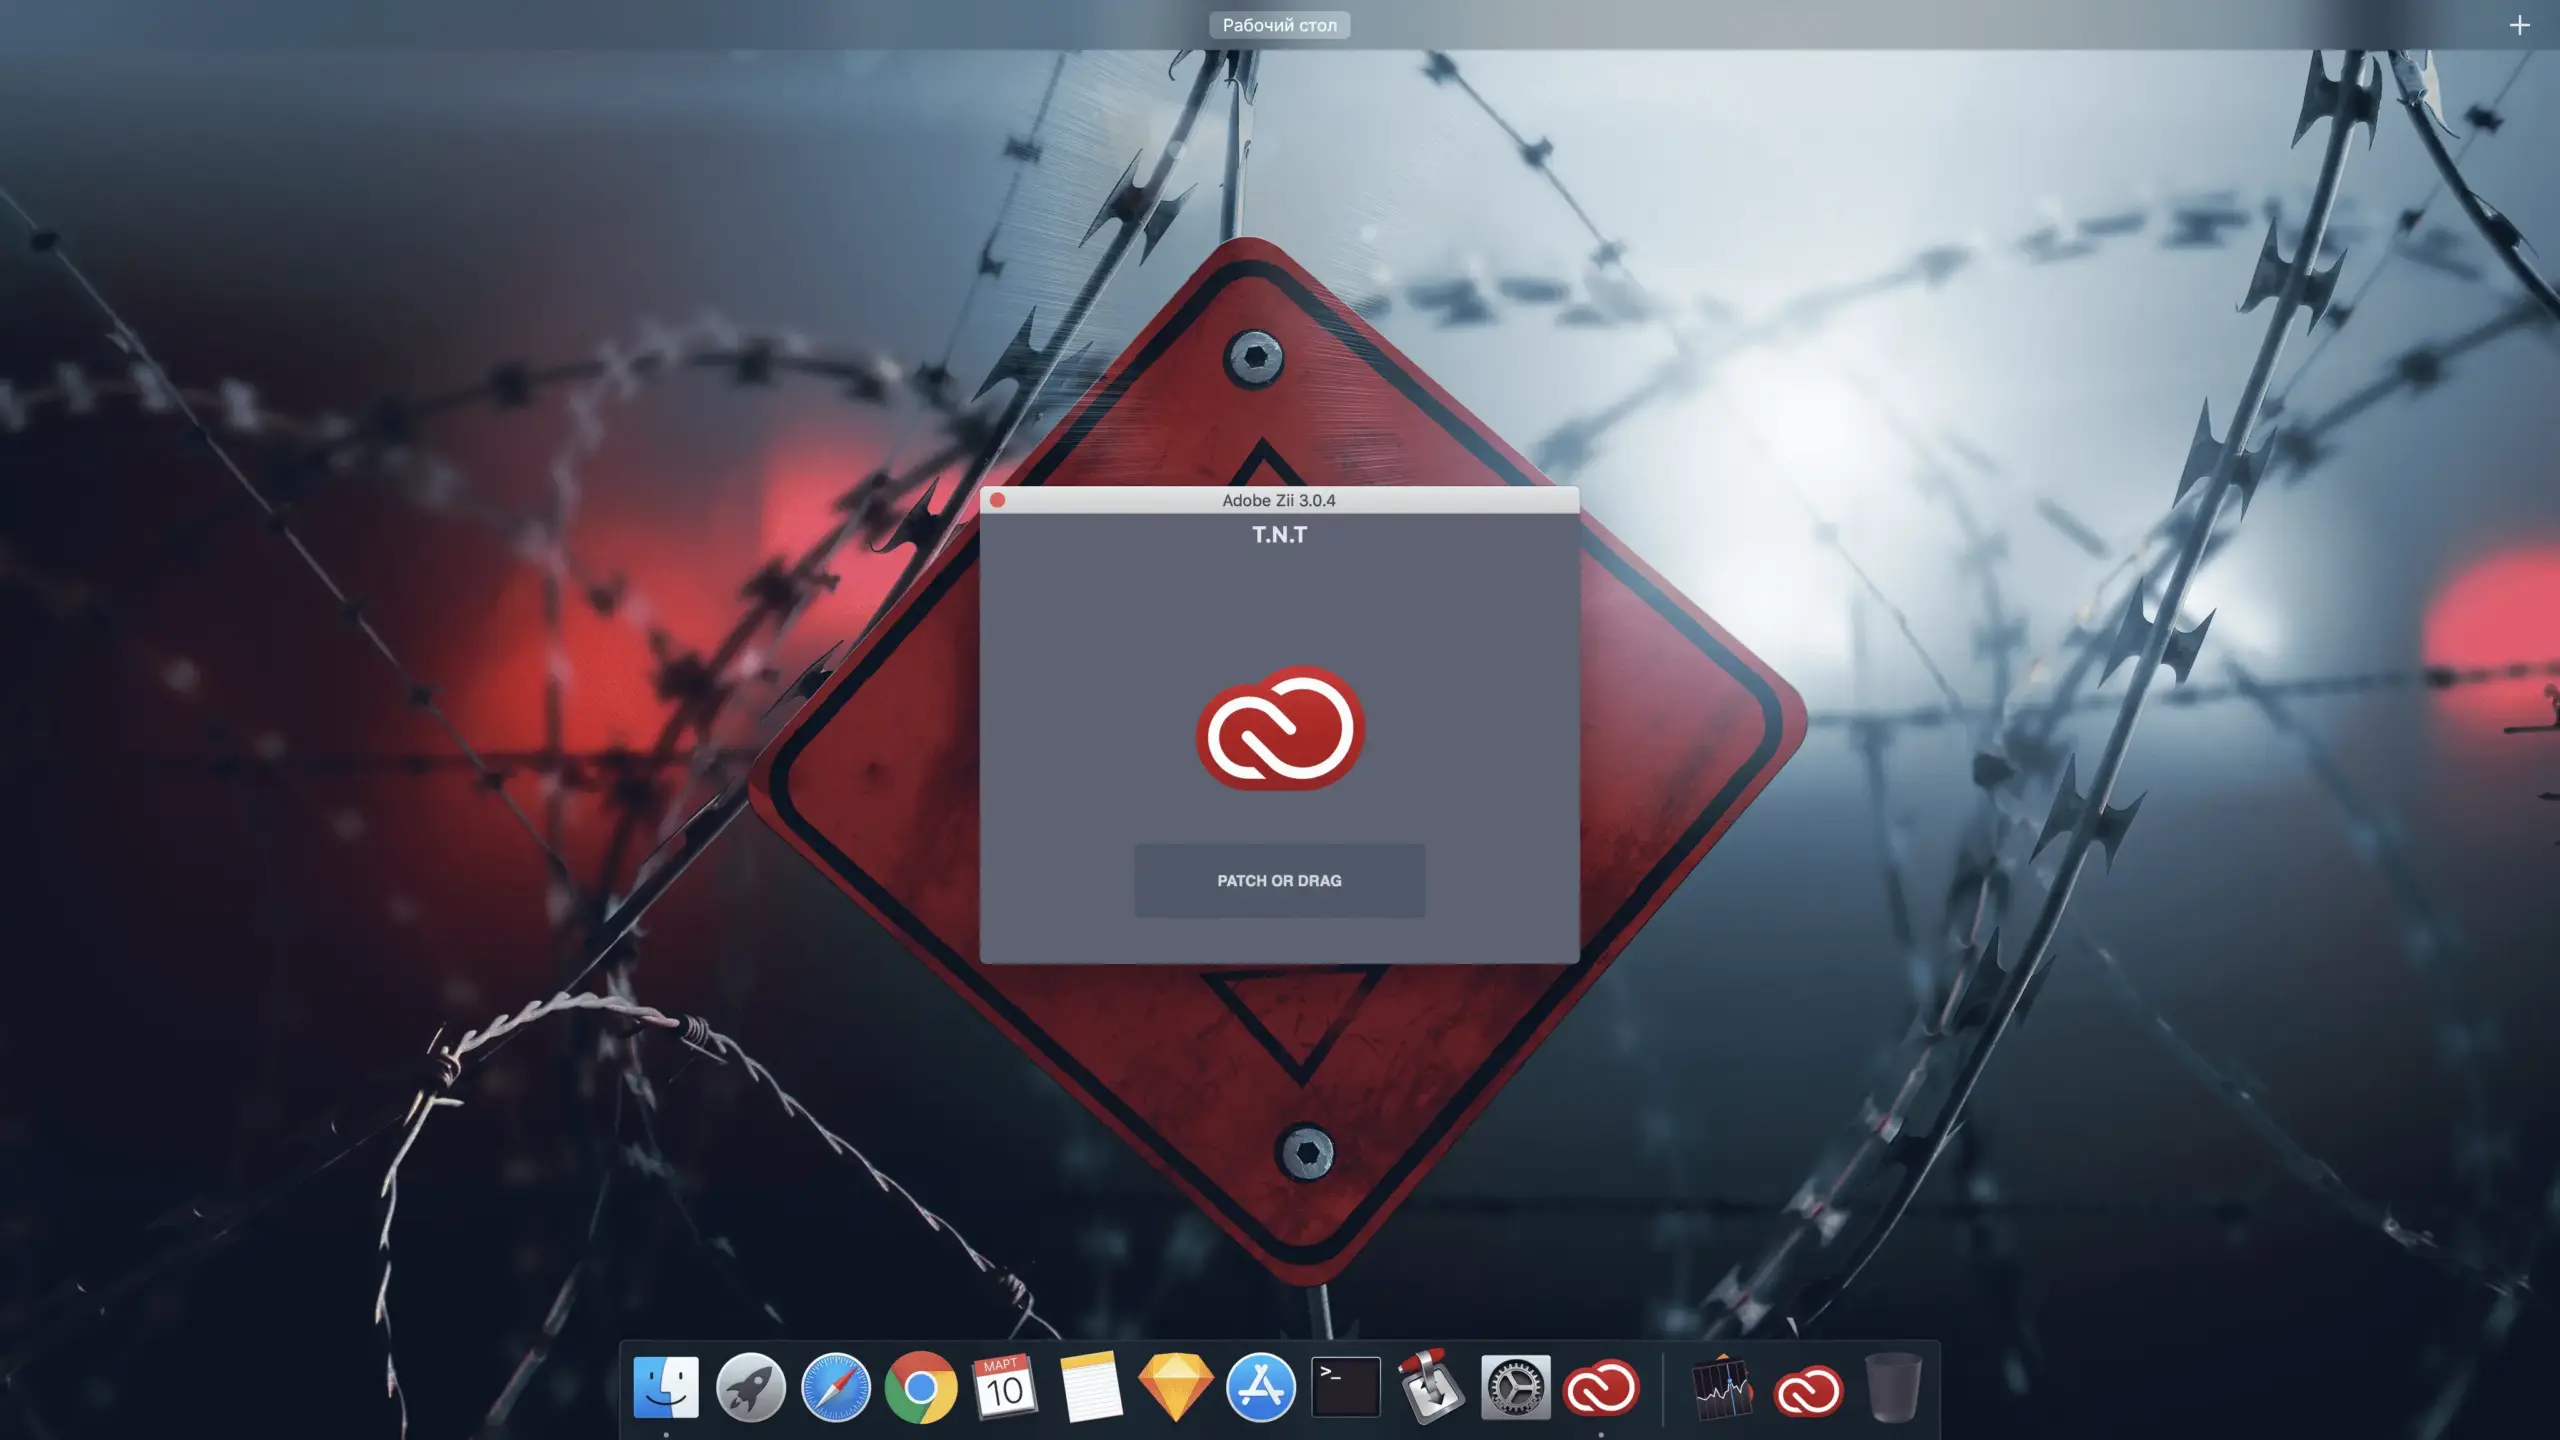The width and height of the screenshot is (2560, 1440).
Task: Open the Transmission app in the dock
Action: (x=1430, y=1387)
